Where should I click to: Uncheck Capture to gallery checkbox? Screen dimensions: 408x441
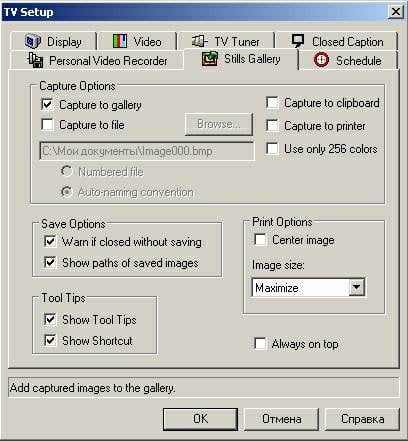click(47, 104)
